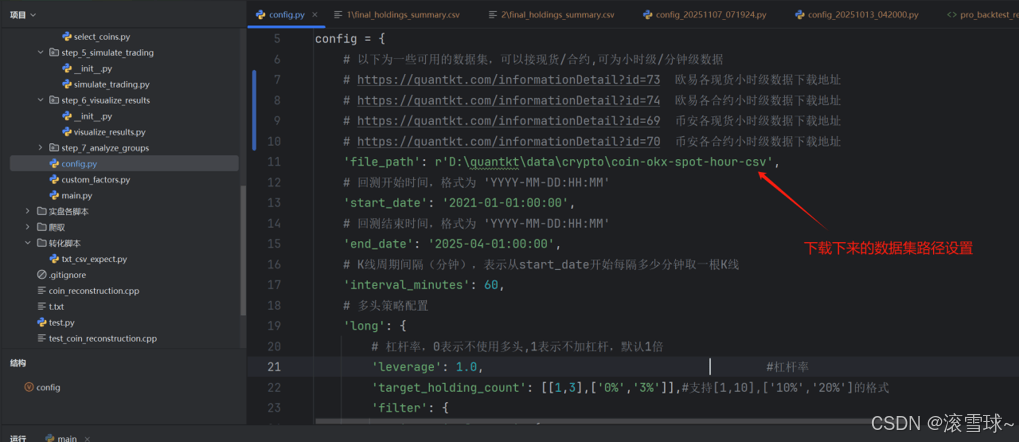Select __init__.py under step_6_visualize_results
The height and width of the screenshot is (442, 1019).
pos(93,116)
